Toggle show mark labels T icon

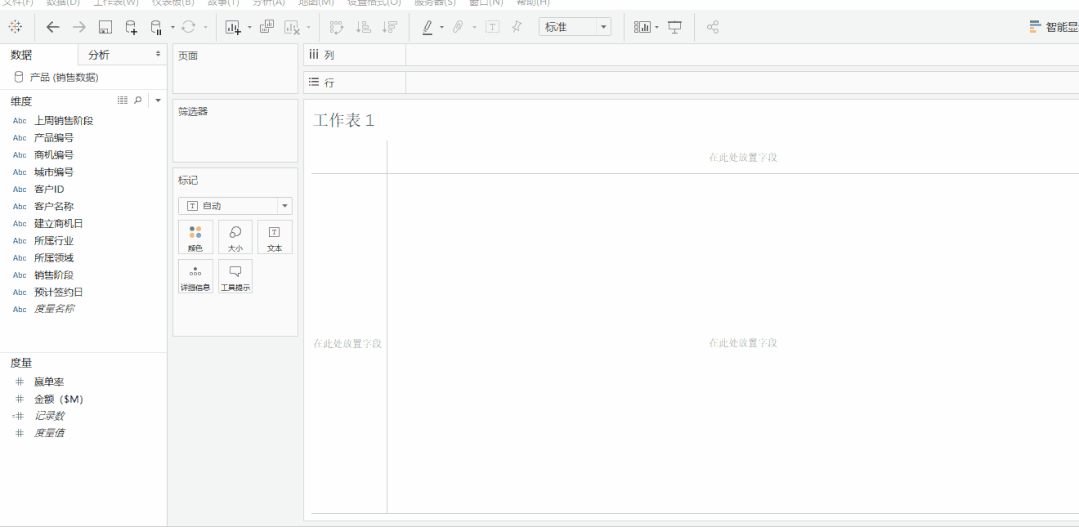[493, 28]
